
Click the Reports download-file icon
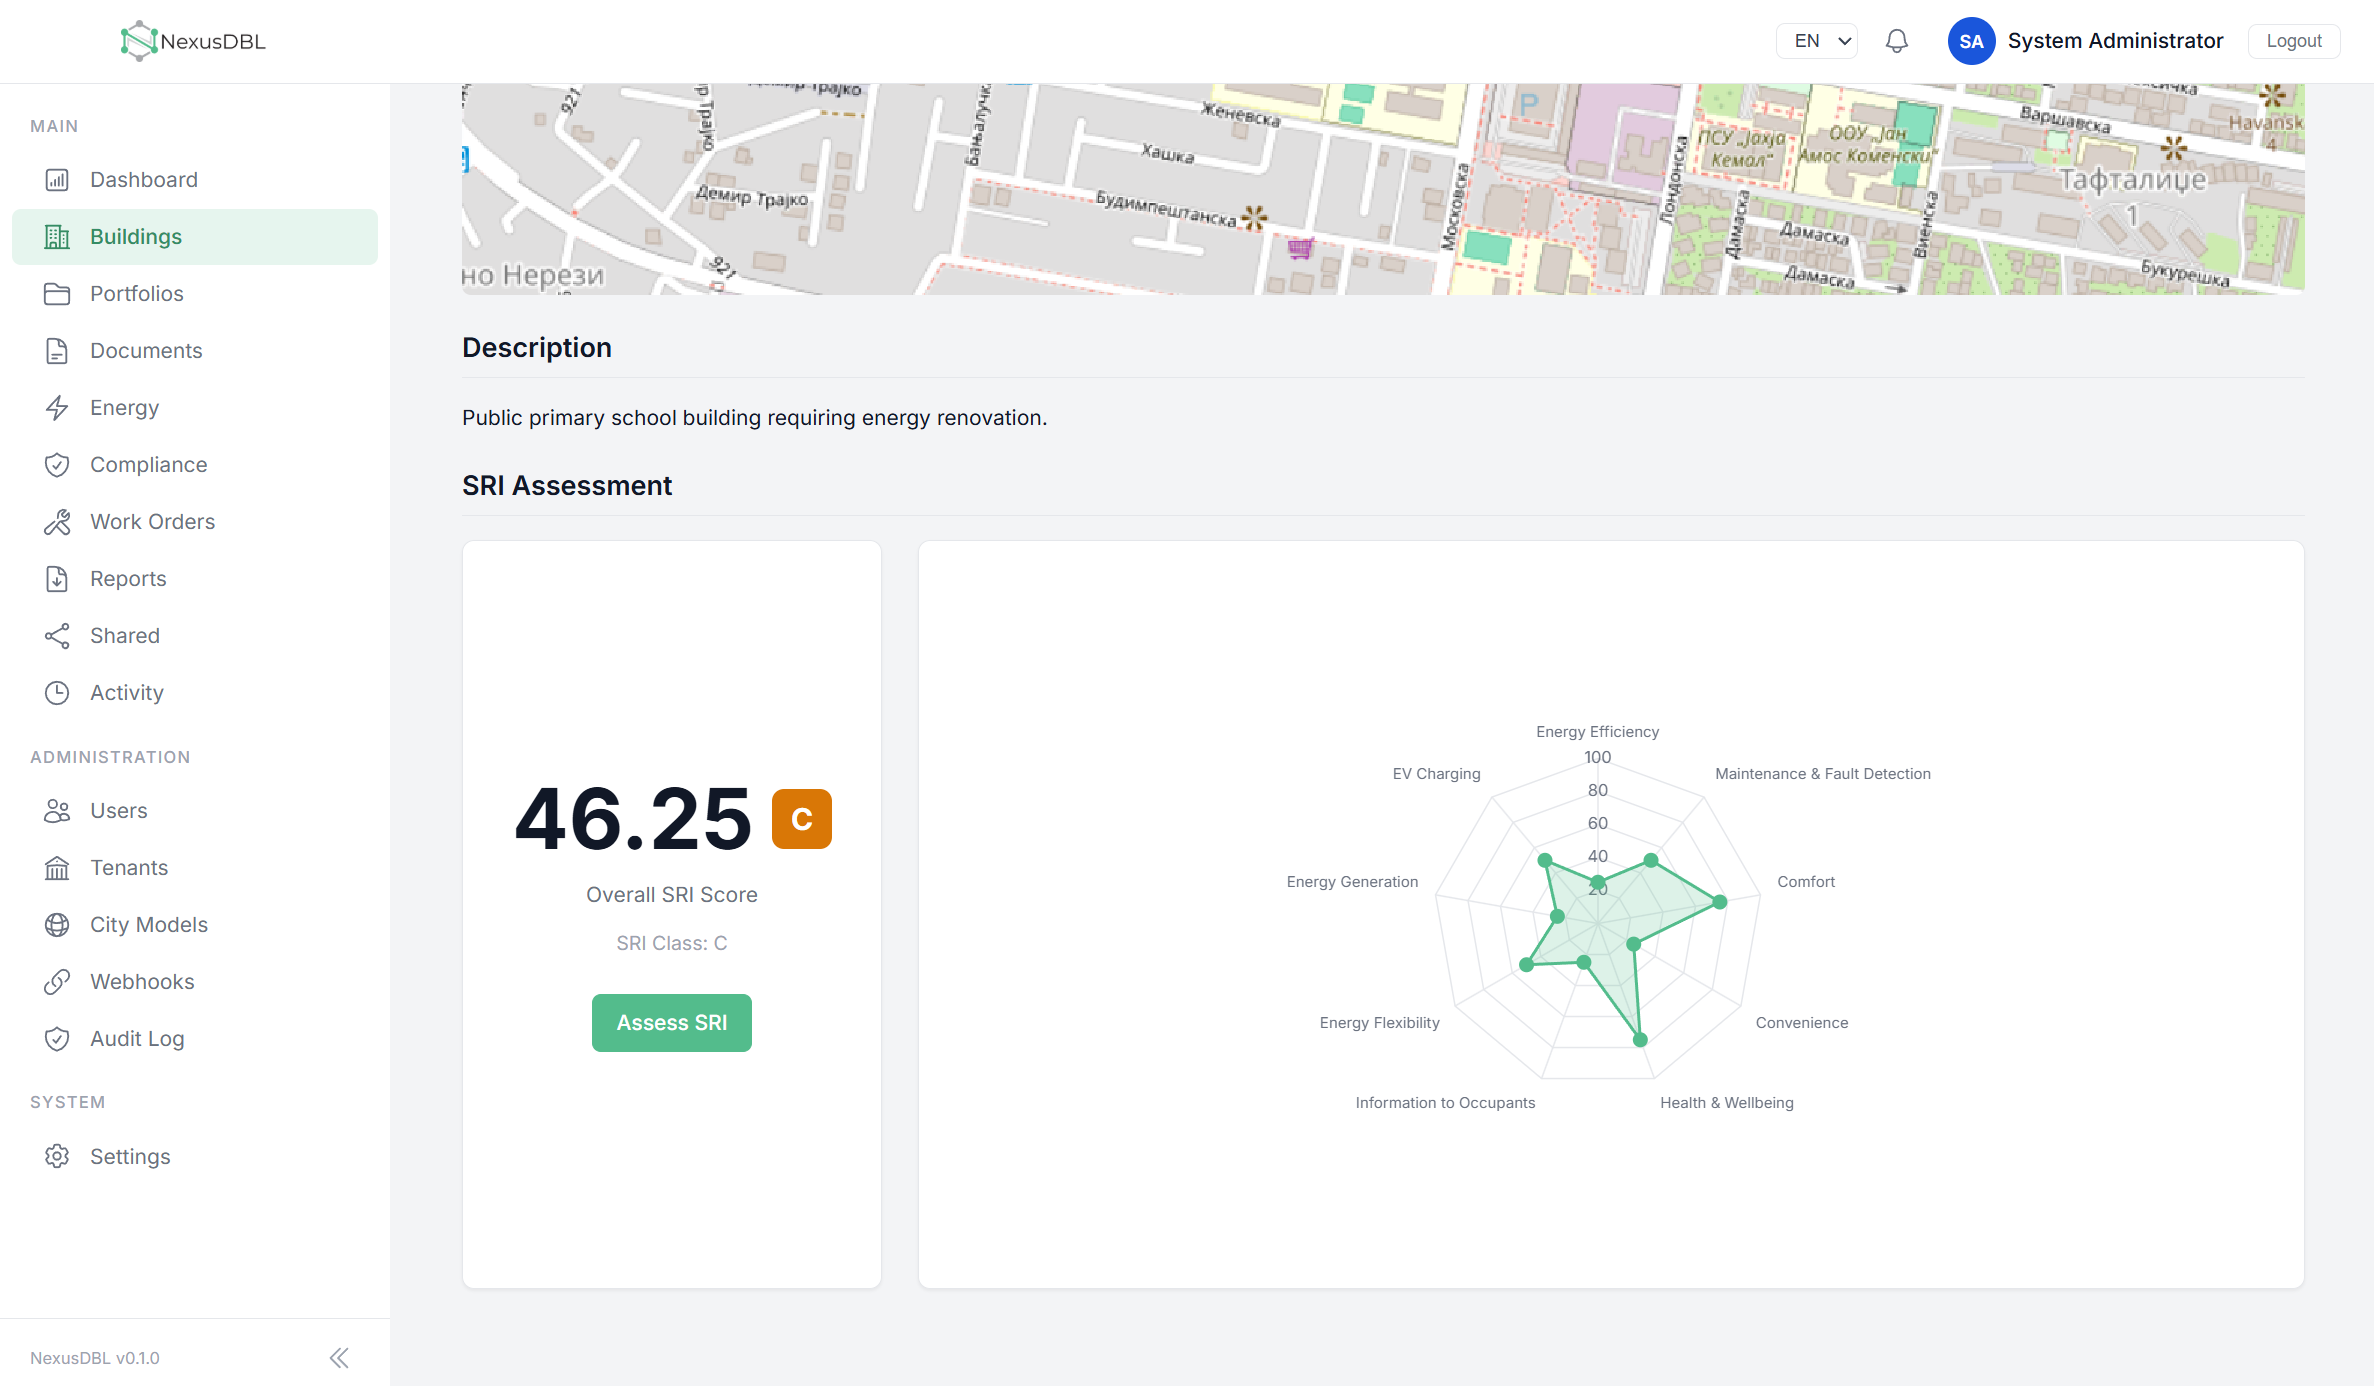coord(57,579)
